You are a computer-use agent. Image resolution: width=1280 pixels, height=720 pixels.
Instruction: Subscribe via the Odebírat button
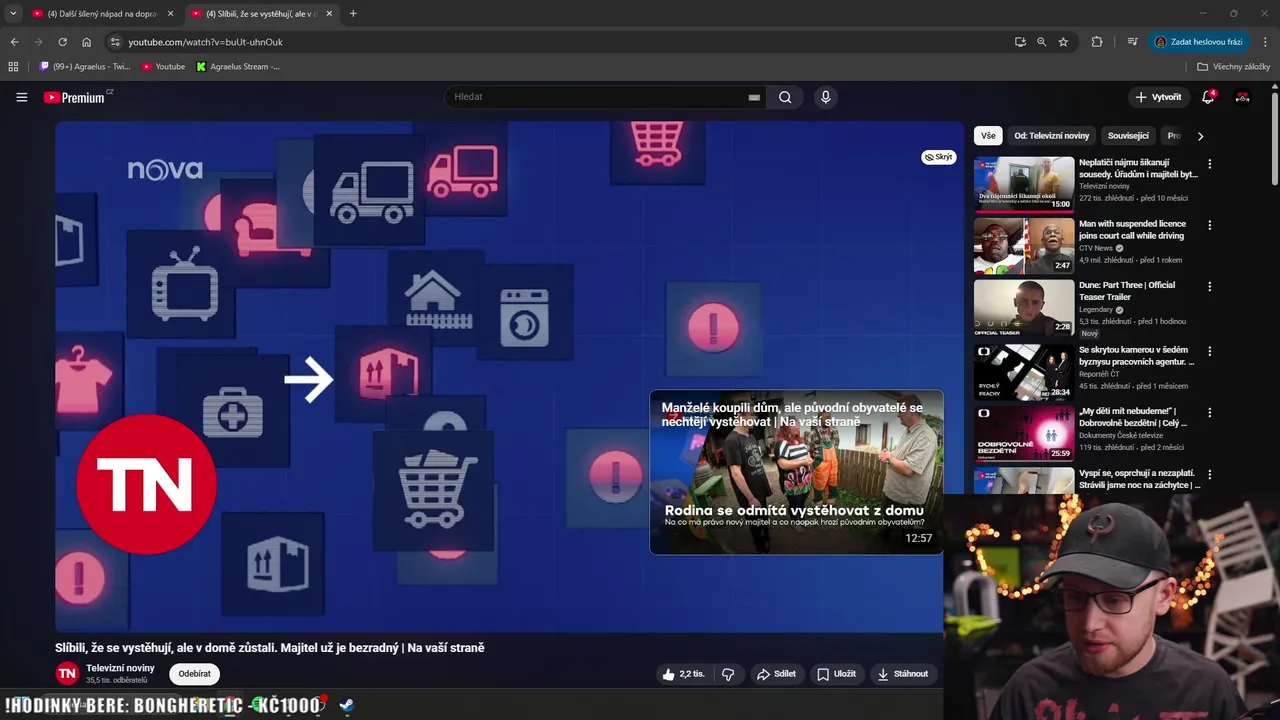click(x=194, y=674)
